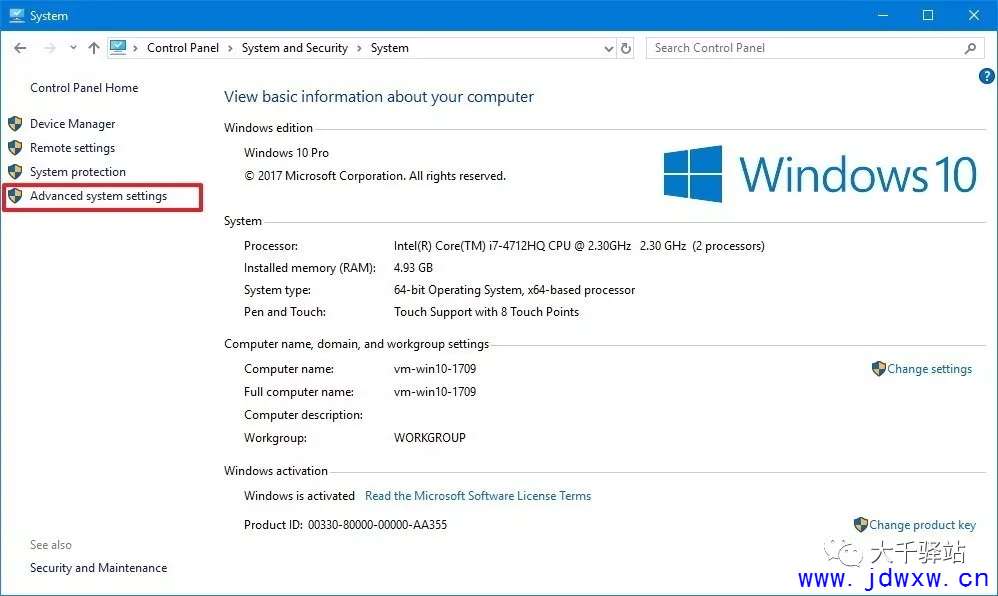Screen dimensions: 998x596
Task: Open Device Manager link
Action: click(73, 124)
